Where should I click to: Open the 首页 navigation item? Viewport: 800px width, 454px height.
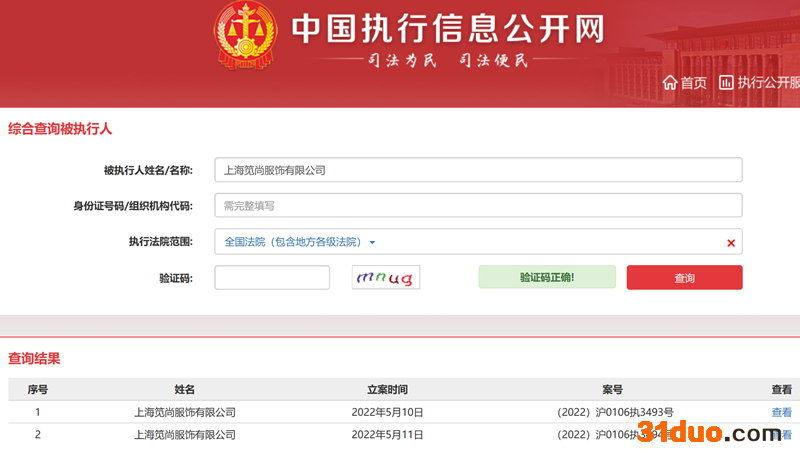click(x=693, y=83)
